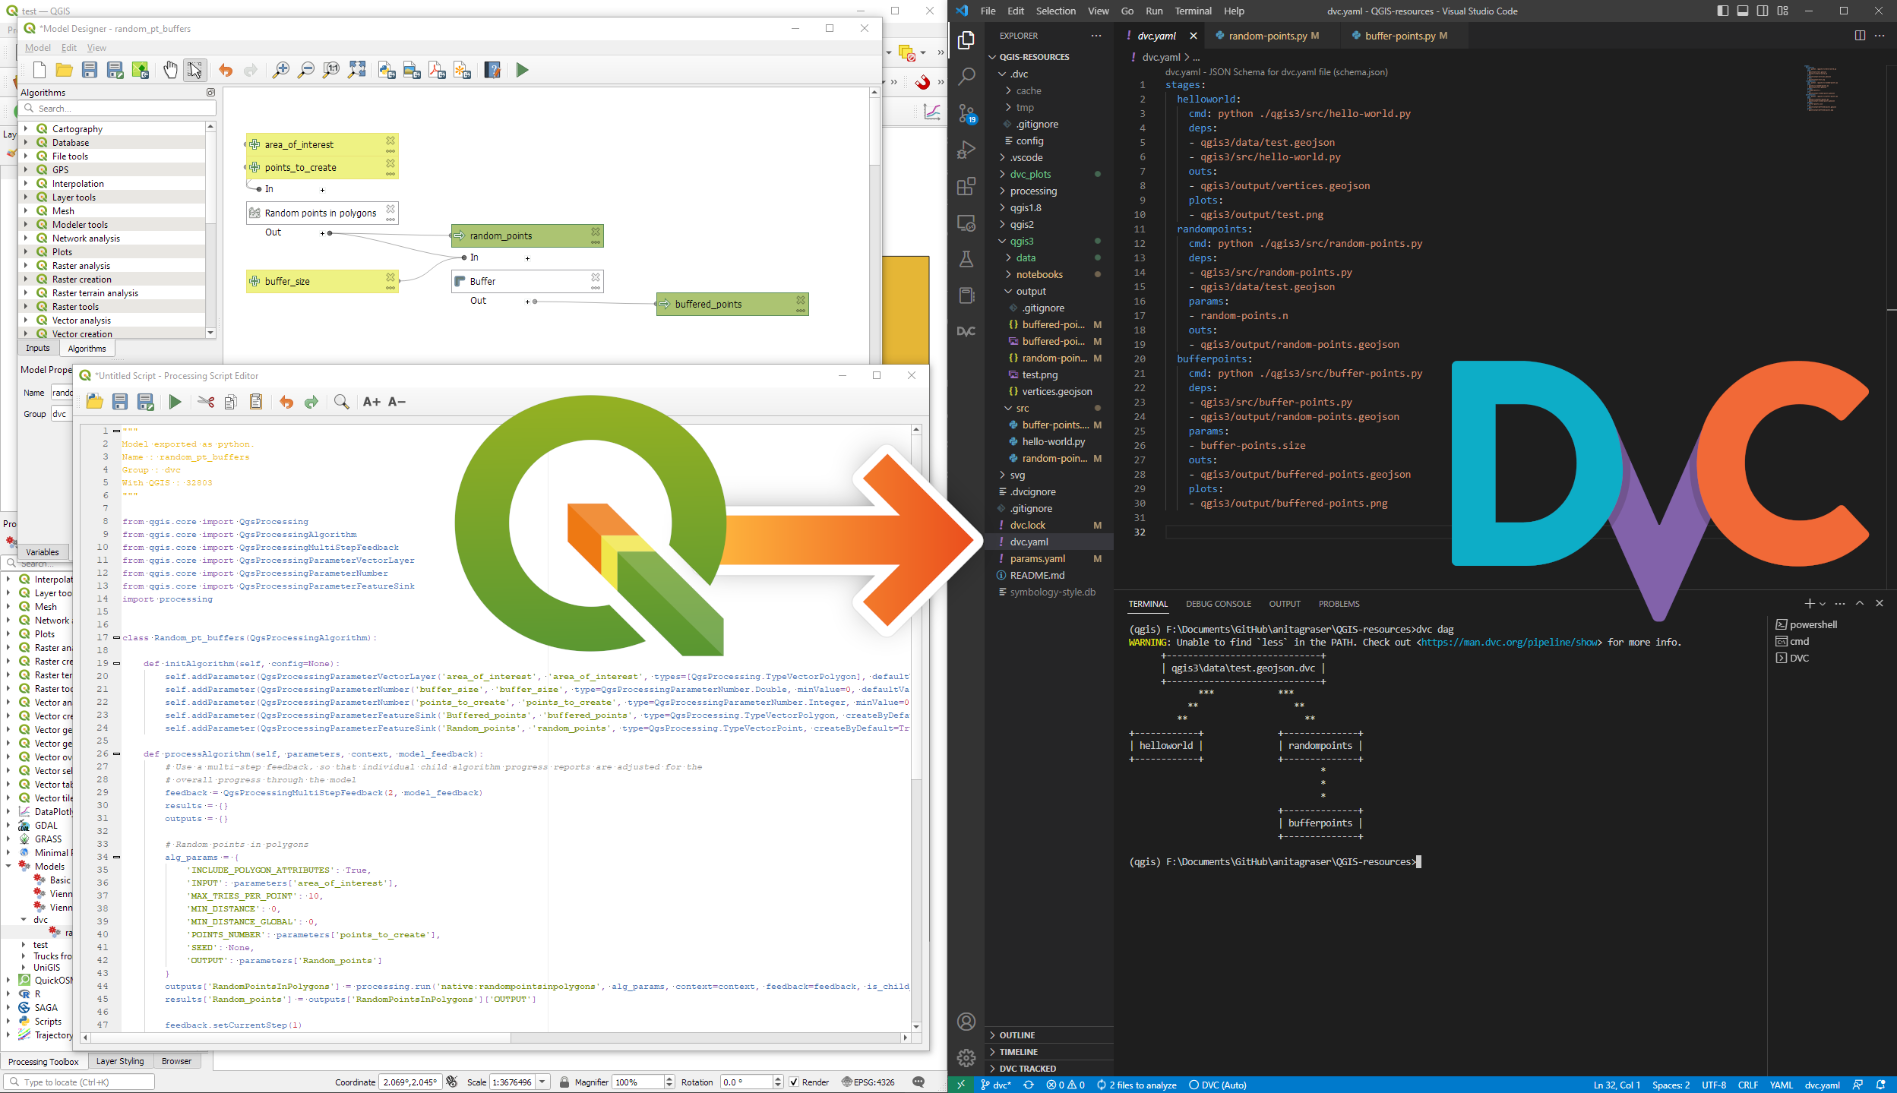Expand DVC TRACKED section
The width and height of the screenshot is (1897, 1093).
[1051, 1069]
